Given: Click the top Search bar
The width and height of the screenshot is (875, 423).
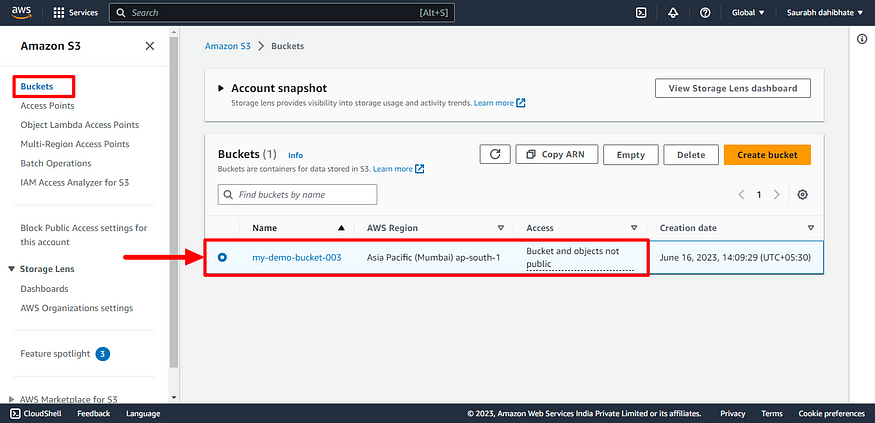Looking at the screenshot, I should (x=282, y=13).
